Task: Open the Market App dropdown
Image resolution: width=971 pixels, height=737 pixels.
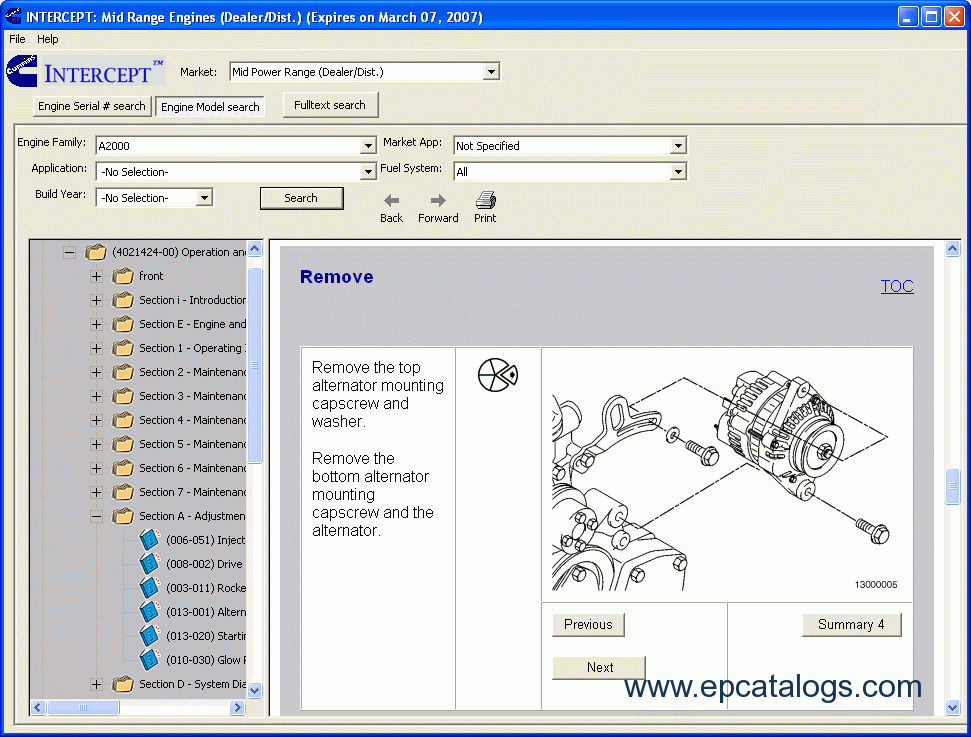Action: 678,146
